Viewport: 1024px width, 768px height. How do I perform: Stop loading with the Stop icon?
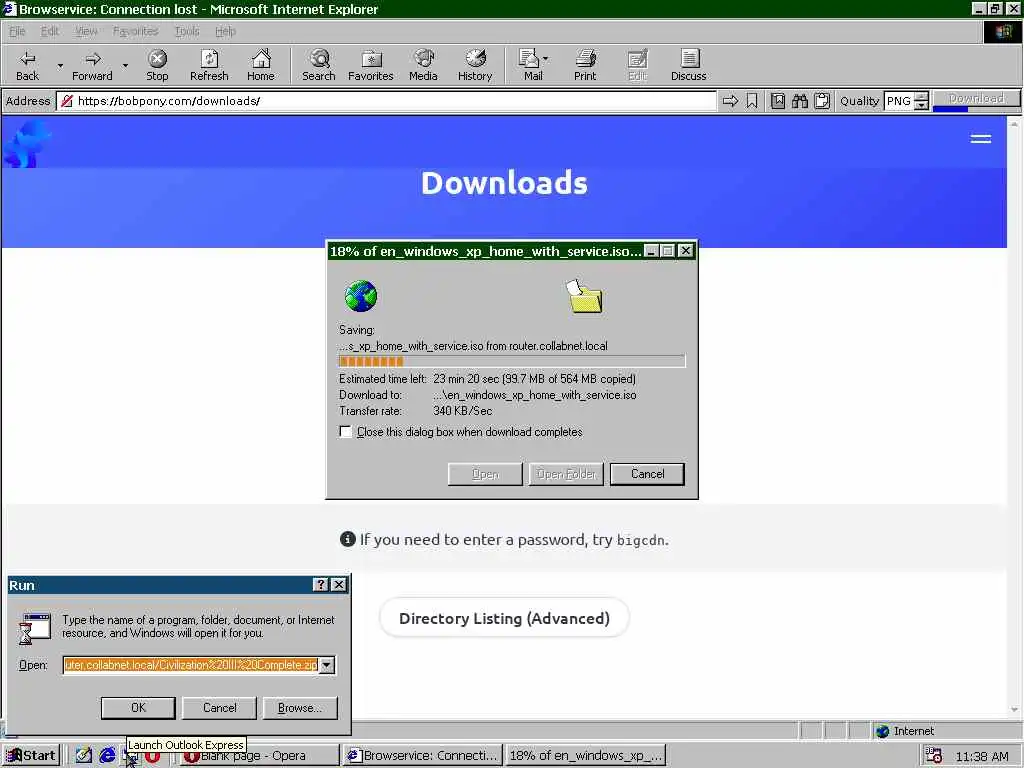click(157, 65)
